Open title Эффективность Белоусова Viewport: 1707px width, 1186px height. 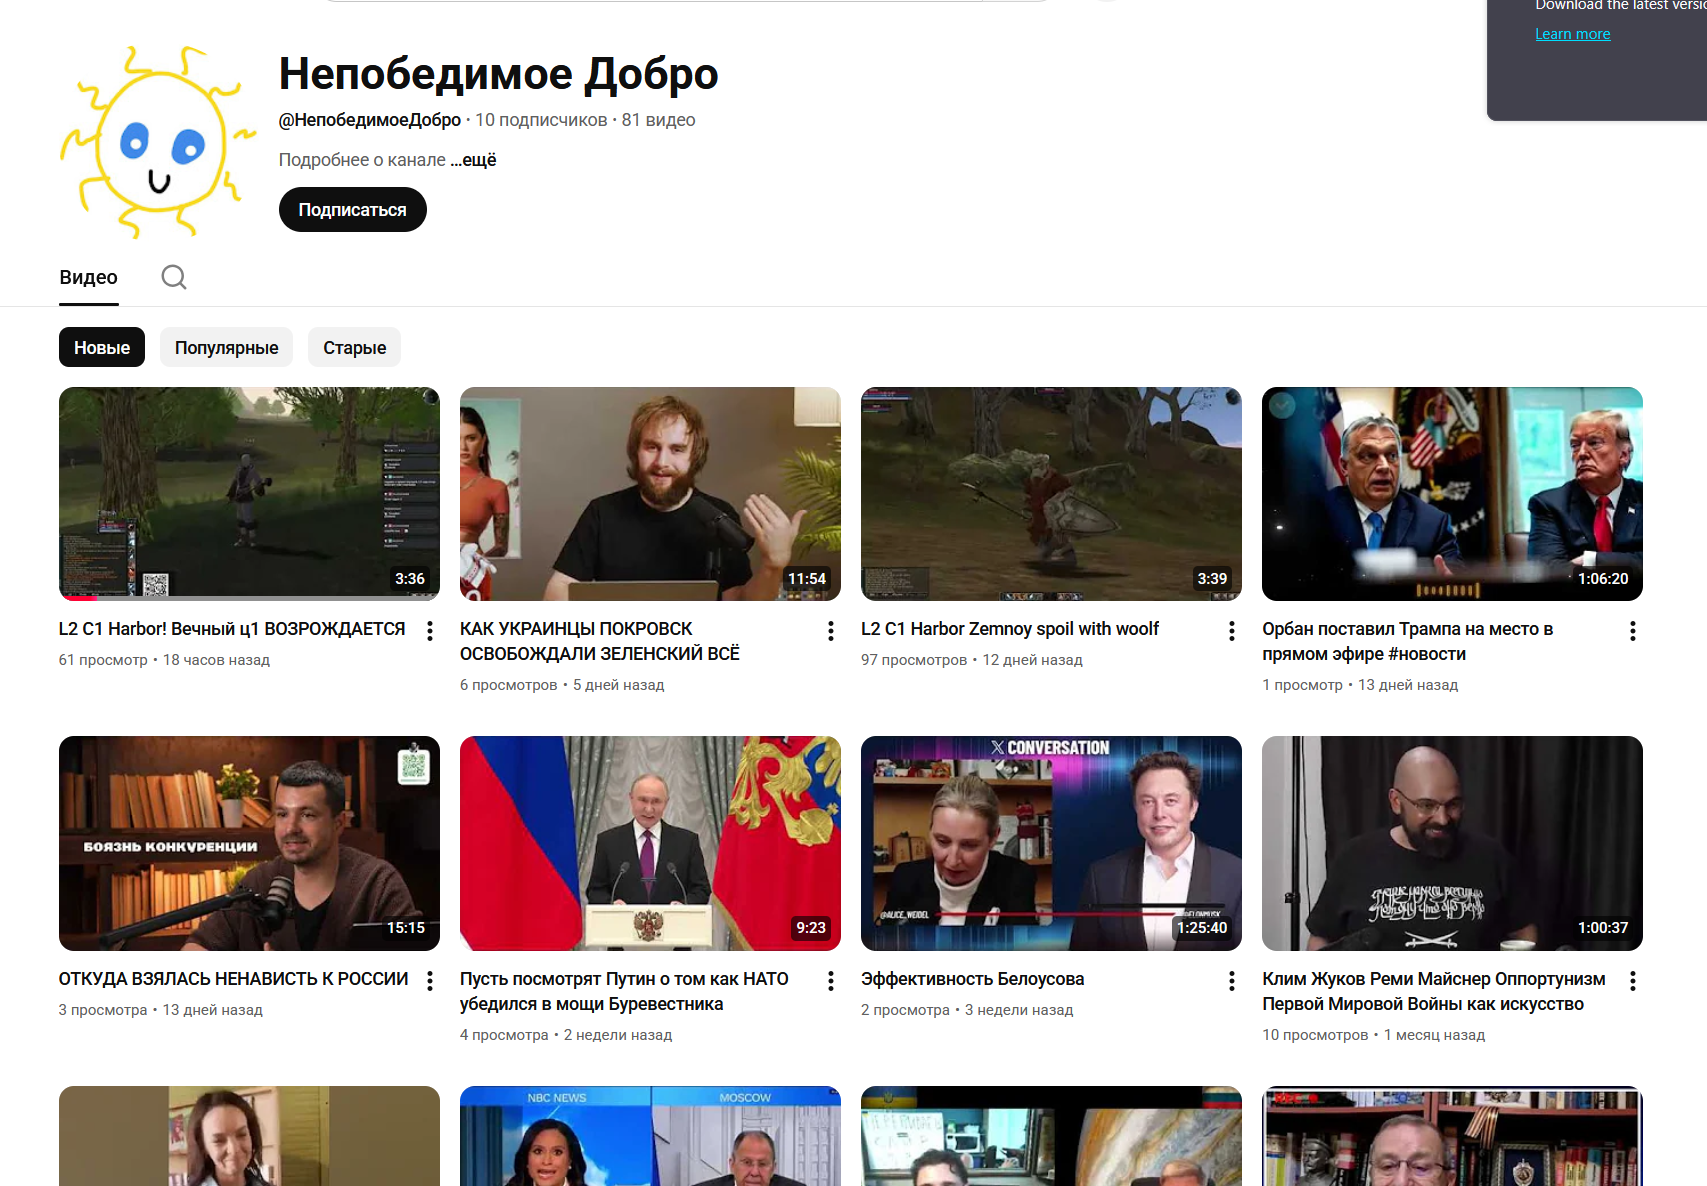pyautogui.click(x=973, y=979)
